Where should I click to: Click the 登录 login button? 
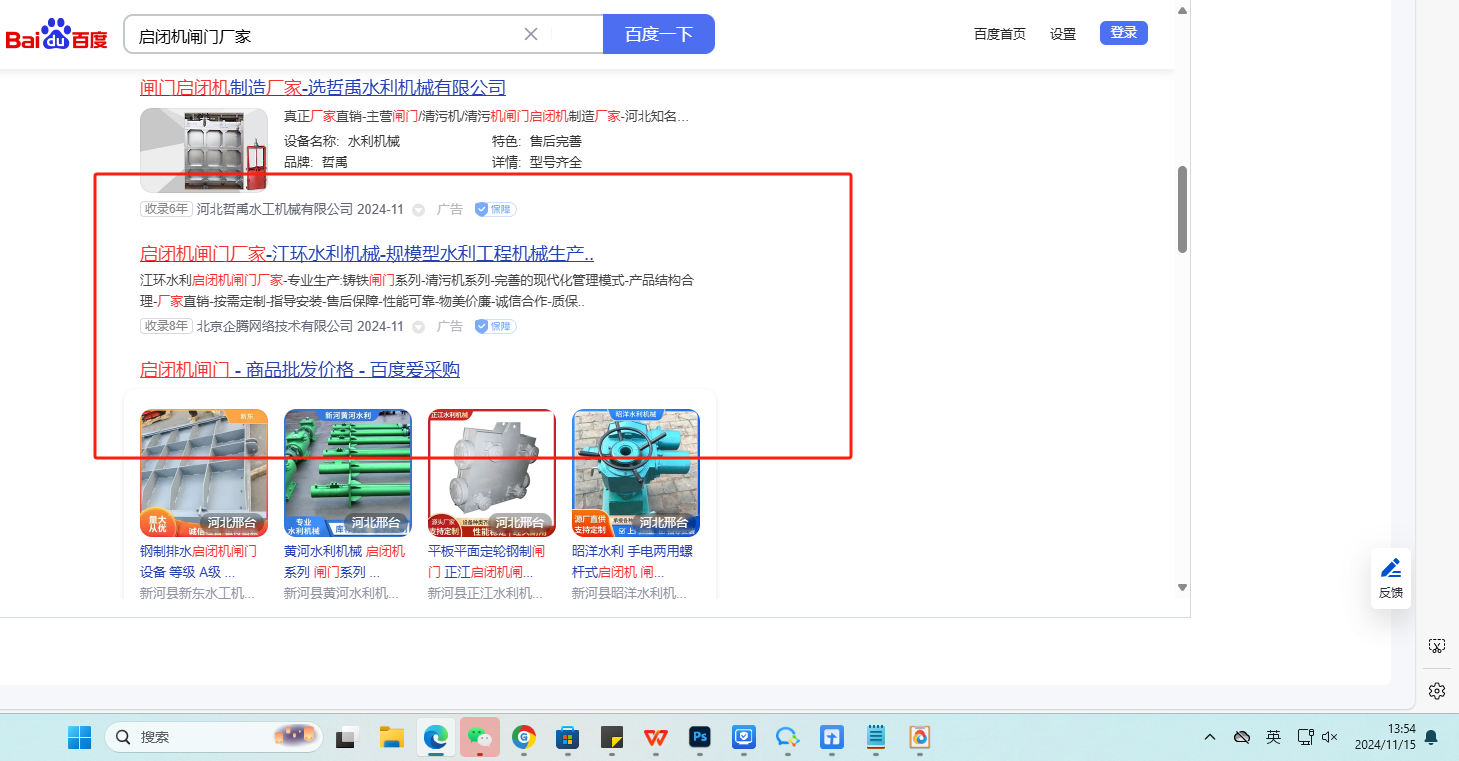1124,33
